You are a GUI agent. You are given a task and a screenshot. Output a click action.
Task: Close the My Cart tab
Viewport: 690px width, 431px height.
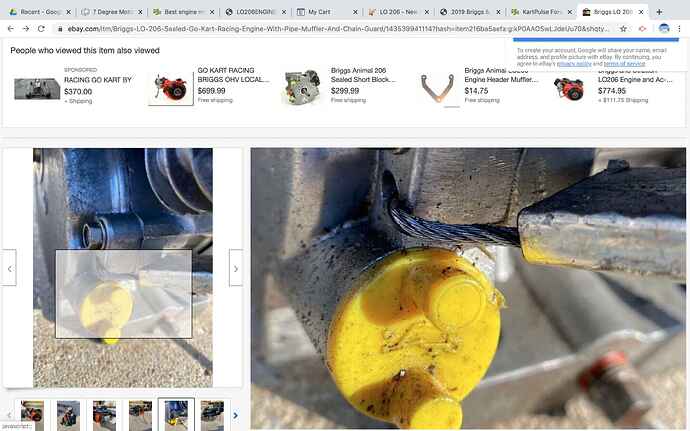[x=356, y=12]
